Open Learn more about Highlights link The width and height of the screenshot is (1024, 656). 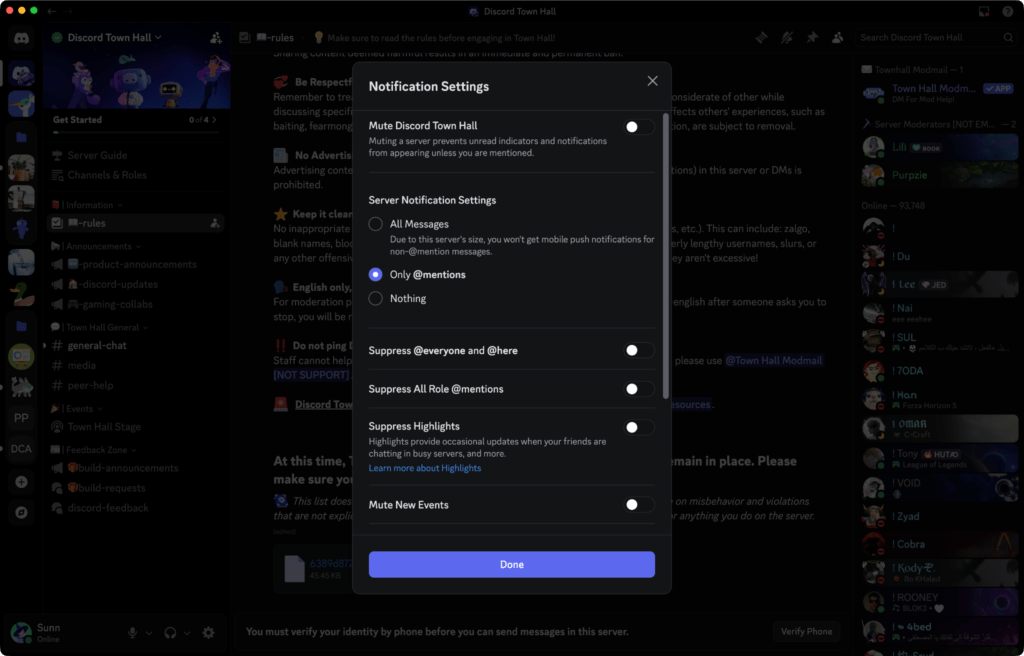[424, 468]
